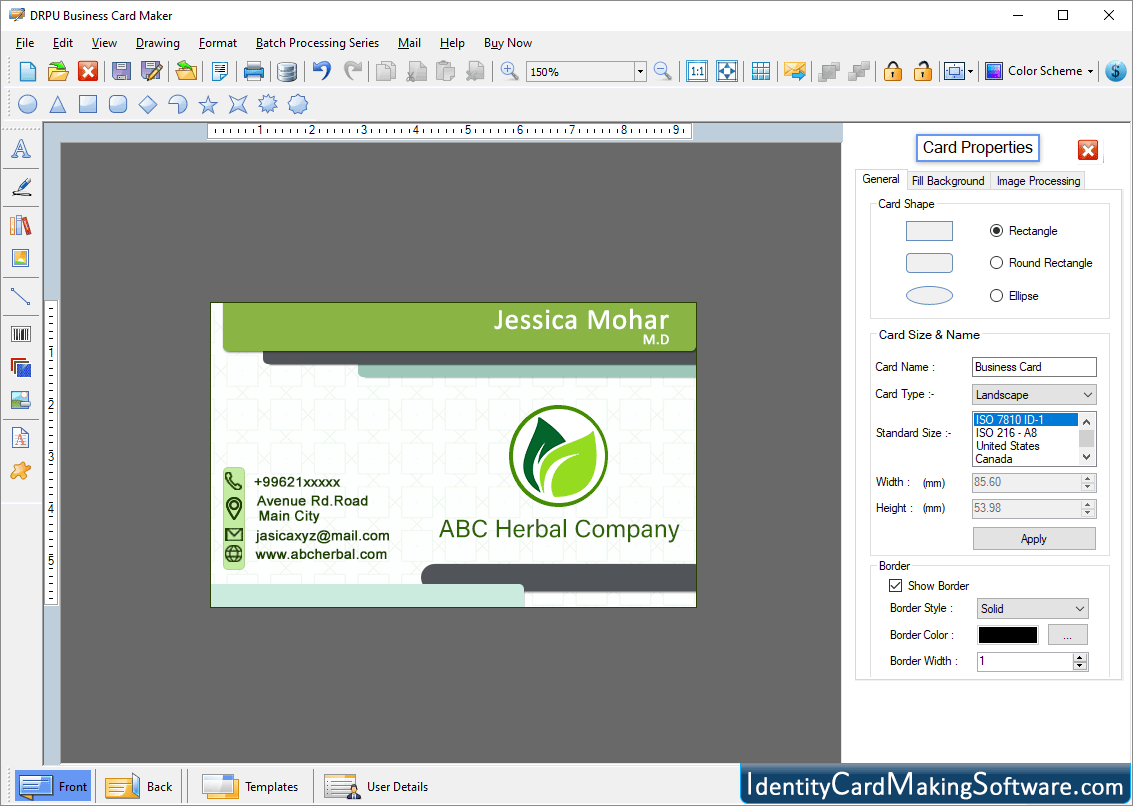Click the red close-document icon
The image size is (1133, 806).
88,71
